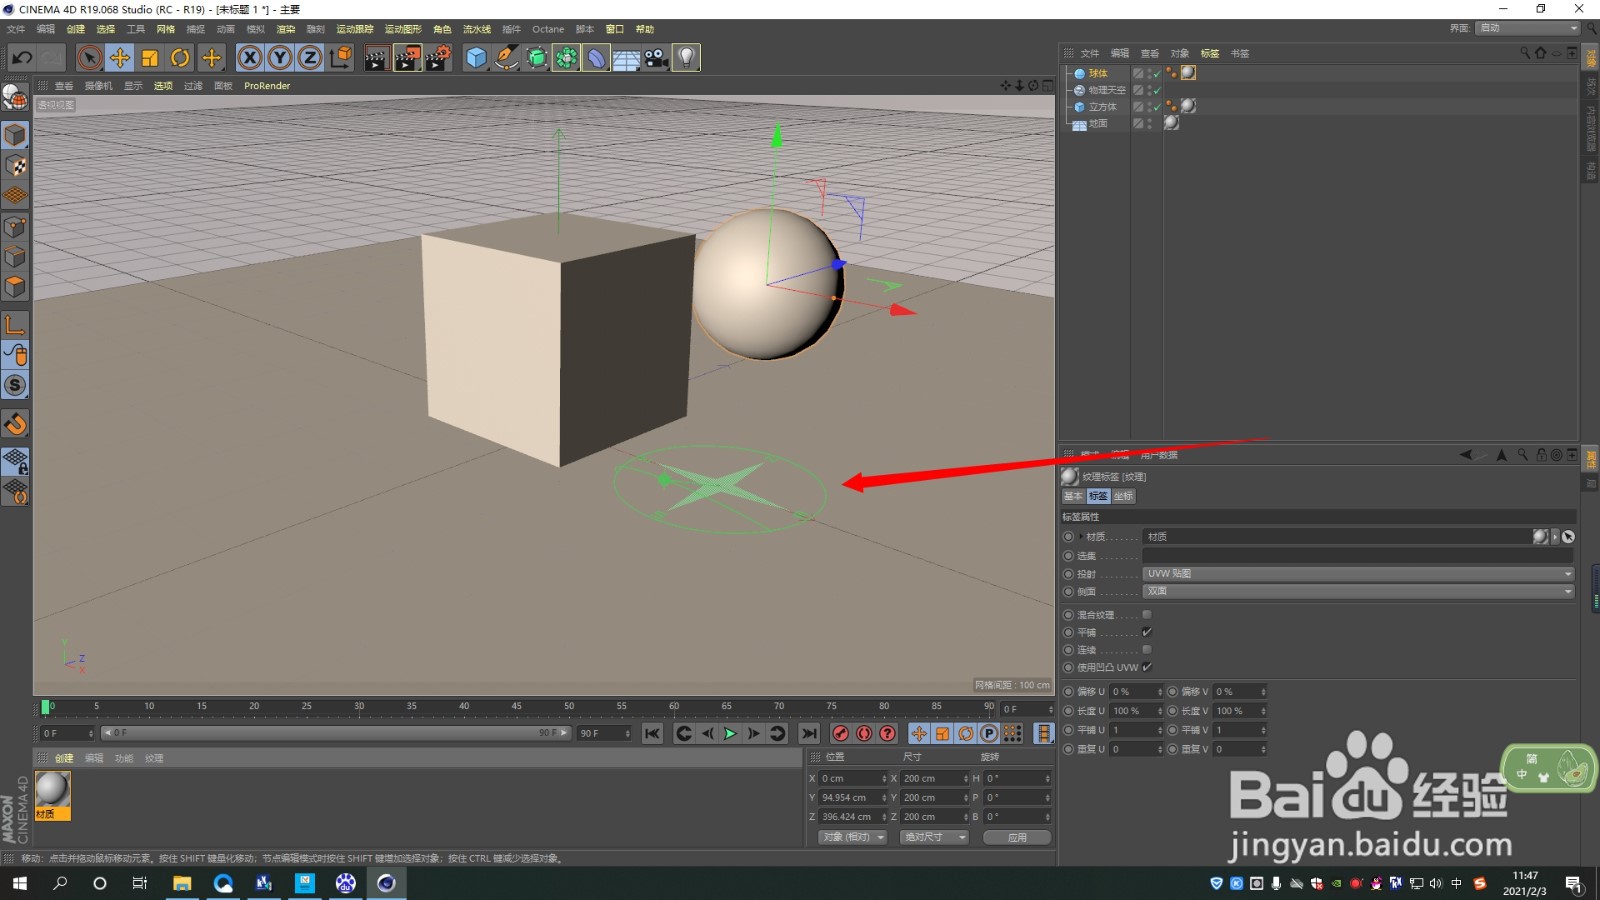Activate the Scale tool

[x=150, y=58]
